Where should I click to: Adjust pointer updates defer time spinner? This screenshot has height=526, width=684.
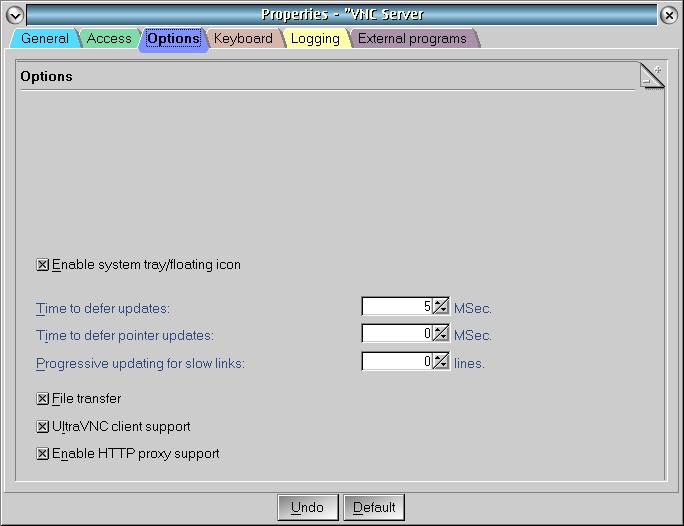(441, 334)
